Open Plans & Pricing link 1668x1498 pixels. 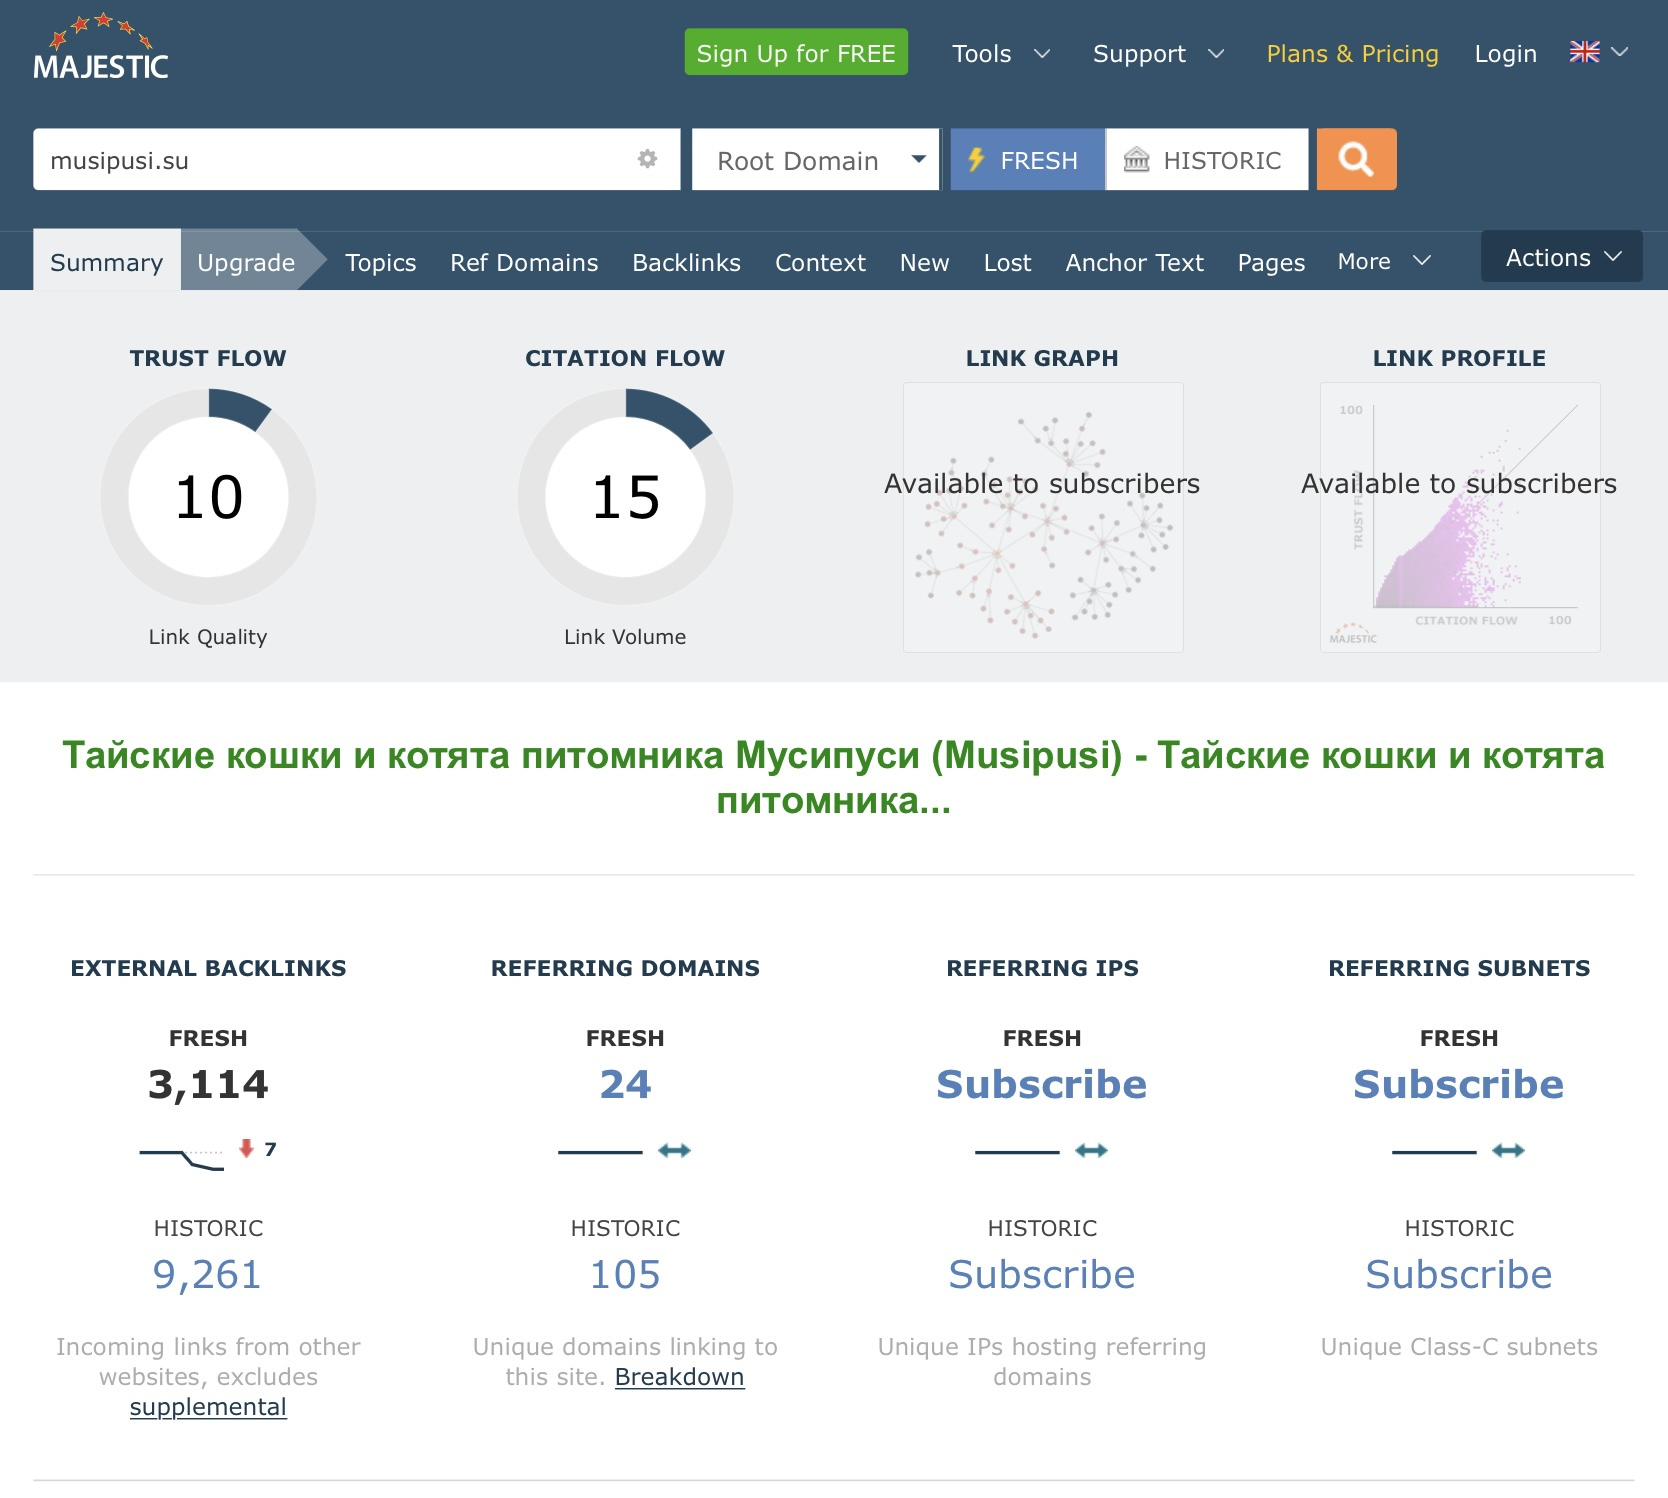(1353, 53)
